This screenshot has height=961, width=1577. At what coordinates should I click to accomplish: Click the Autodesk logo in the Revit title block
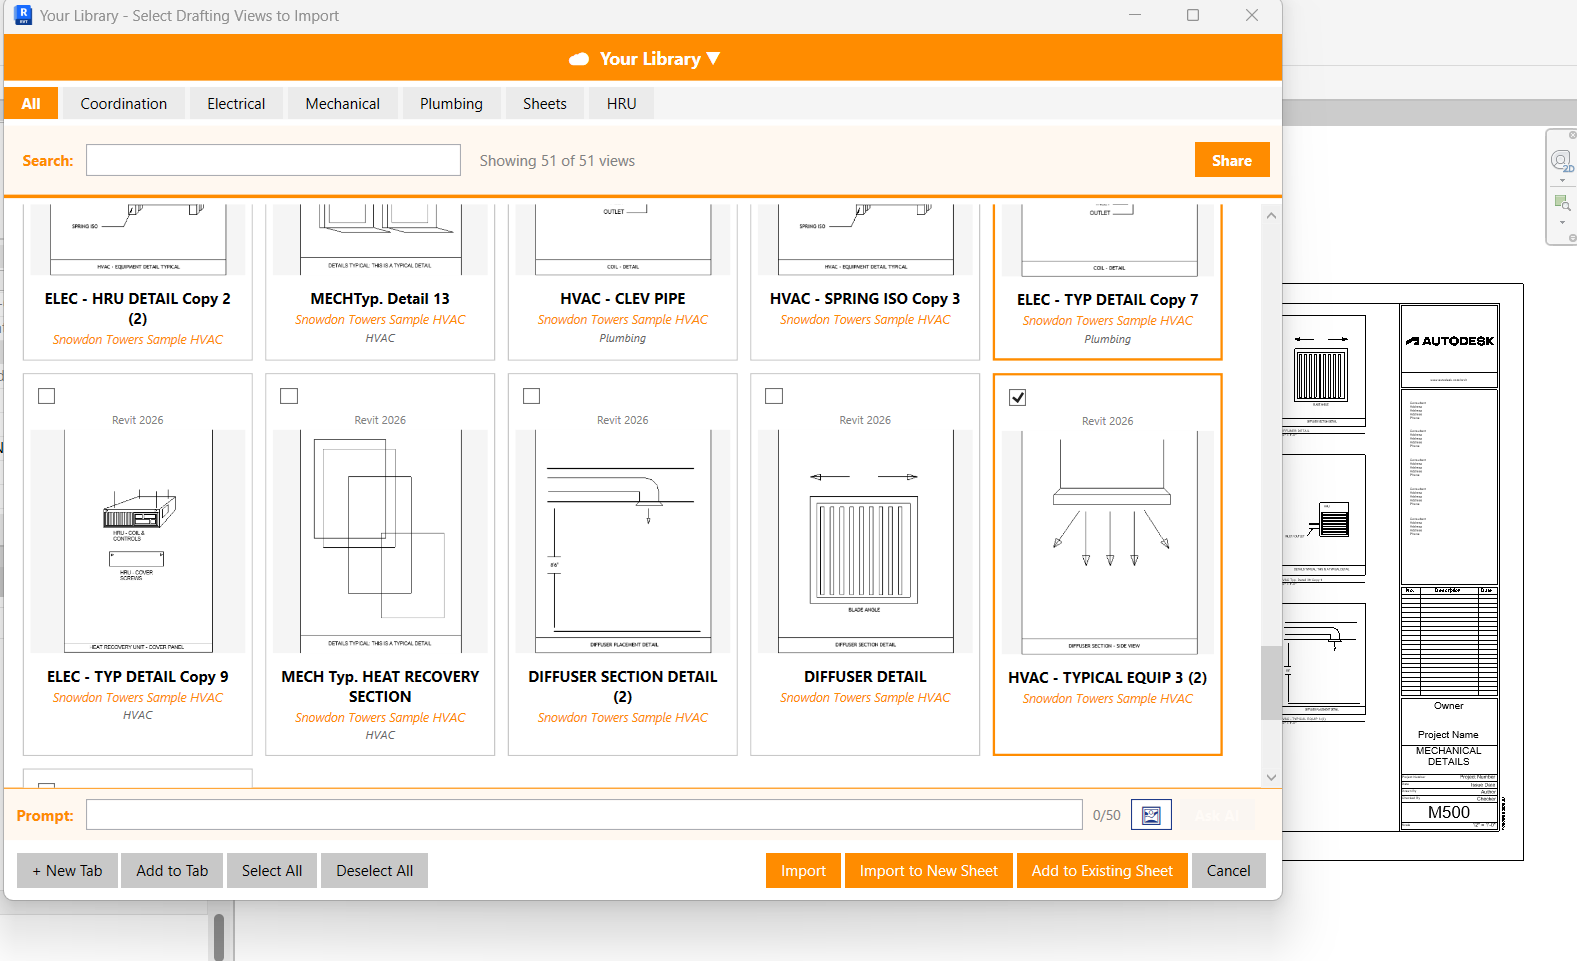[1449, 341]
